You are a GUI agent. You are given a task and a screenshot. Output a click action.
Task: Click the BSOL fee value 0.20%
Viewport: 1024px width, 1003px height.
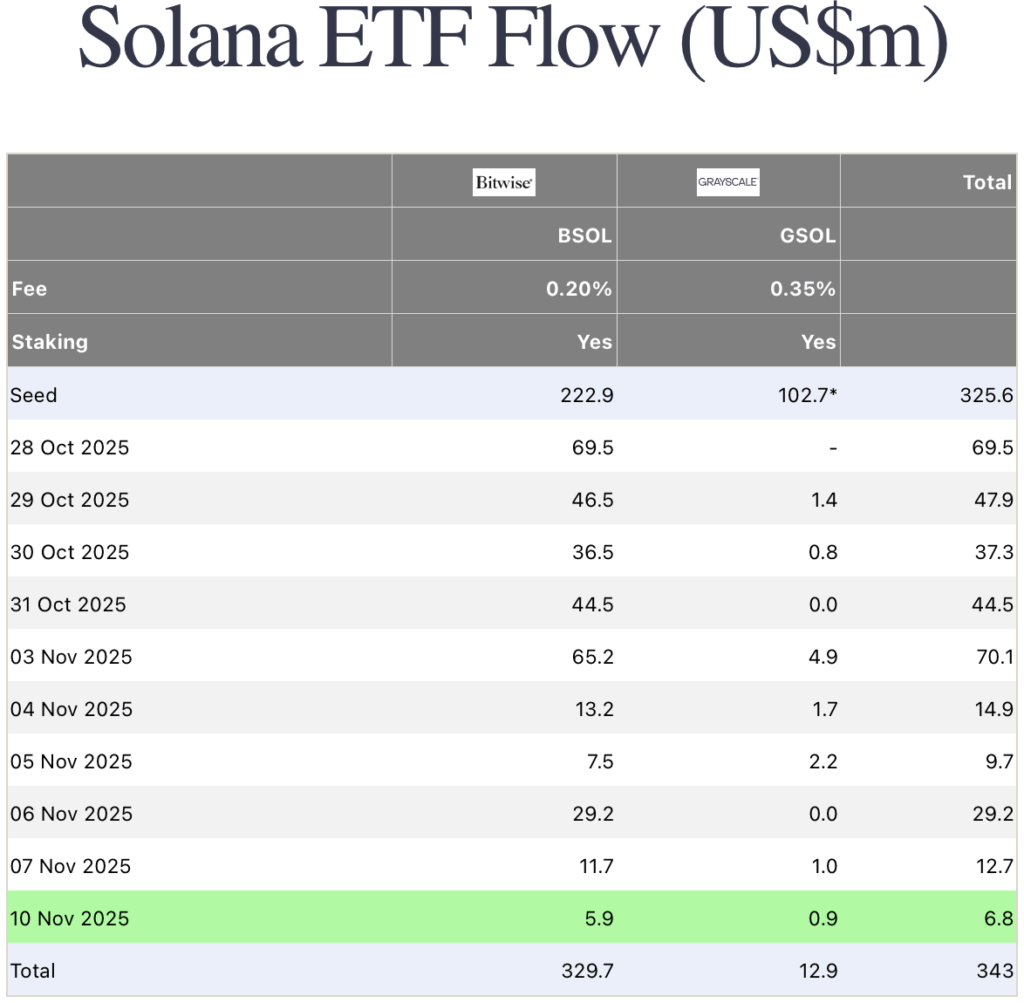tap(578, 288)
